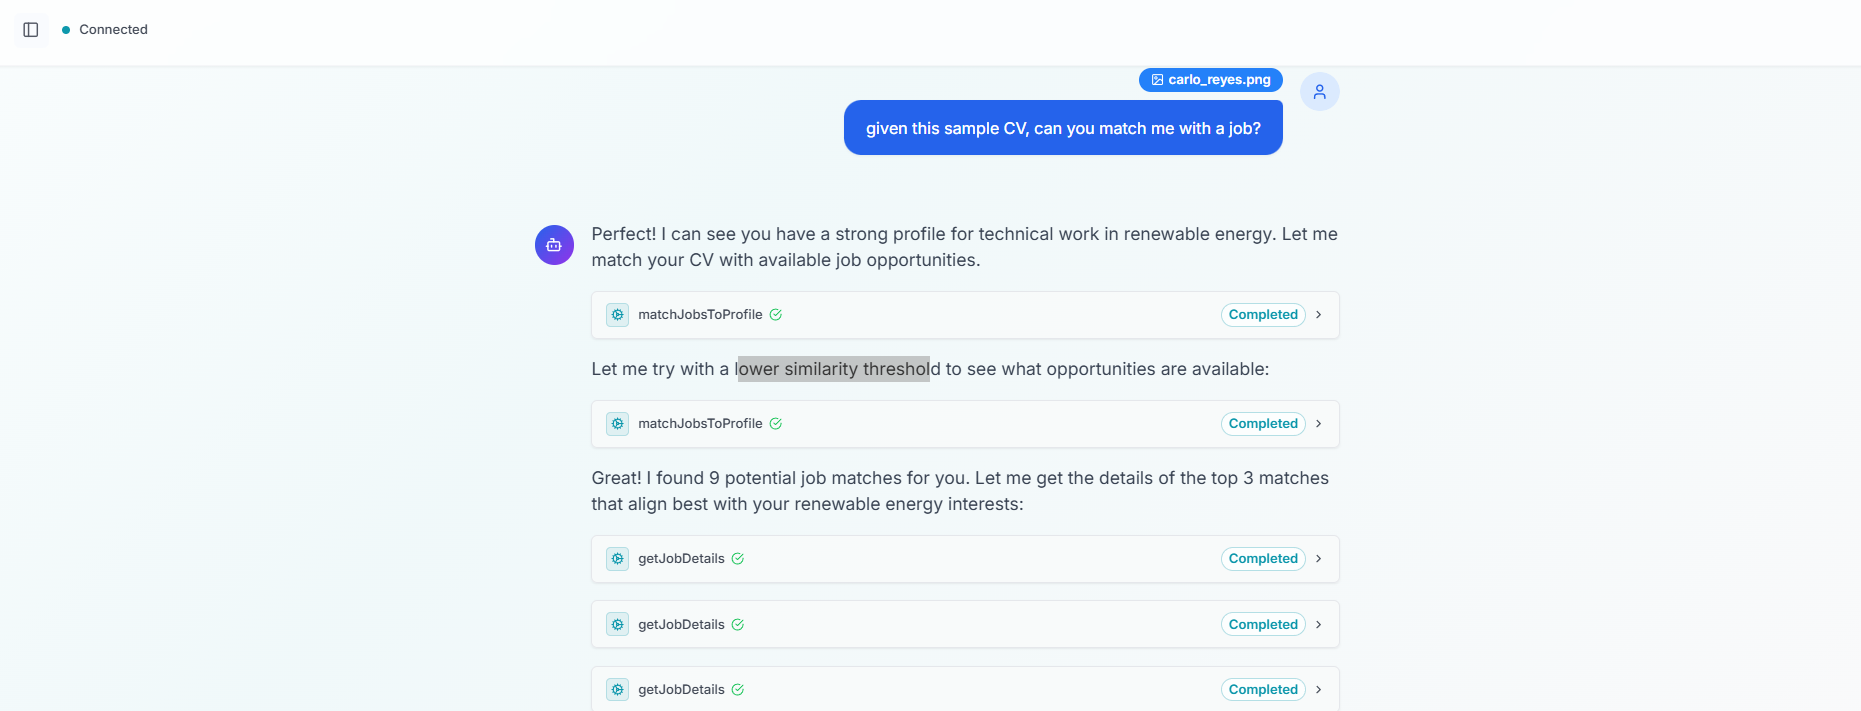Expand the third getJobDetails chevron
1861x711 pixels.
click(1319, 690)
